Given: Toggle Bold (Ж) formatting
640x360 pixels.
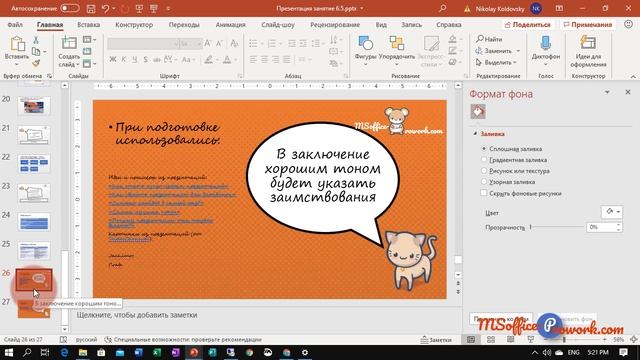Looking at the screenshot, I should point(113,60).
